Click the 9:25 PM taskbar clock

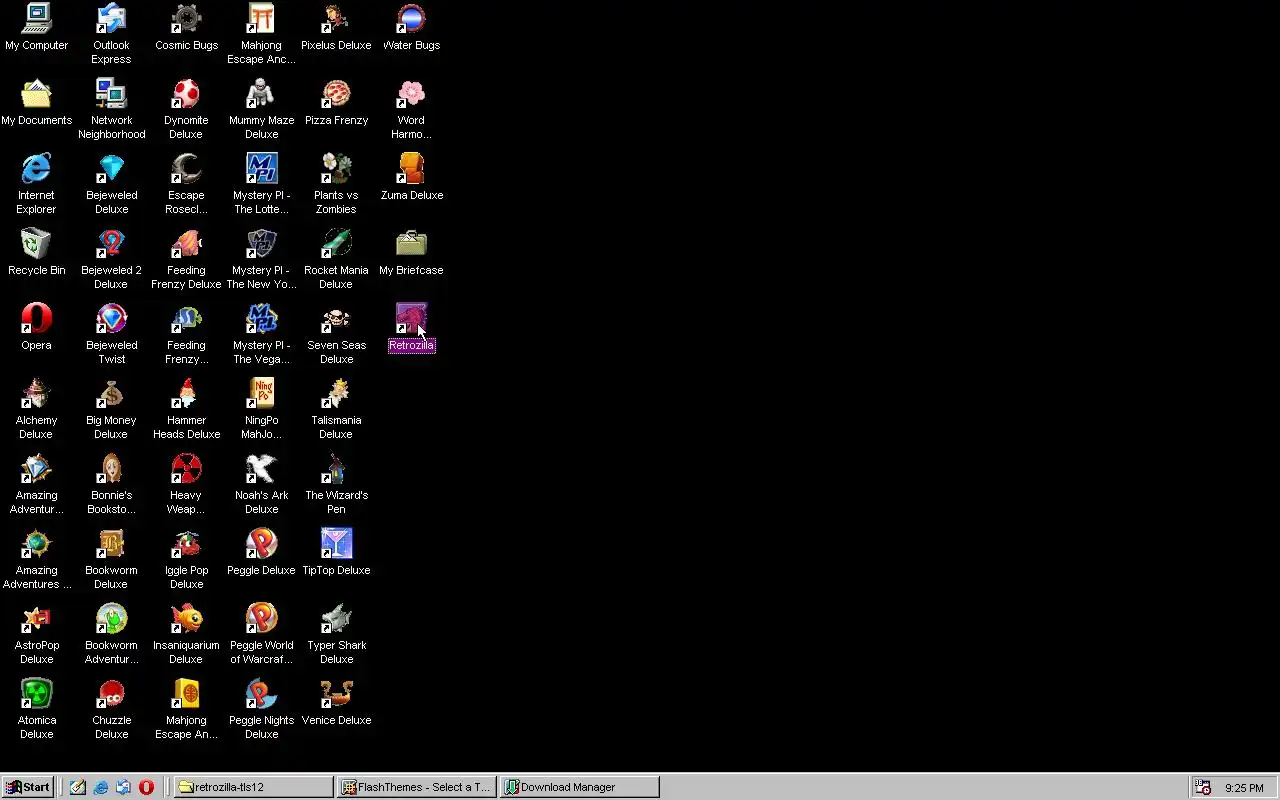point(1244,788)
